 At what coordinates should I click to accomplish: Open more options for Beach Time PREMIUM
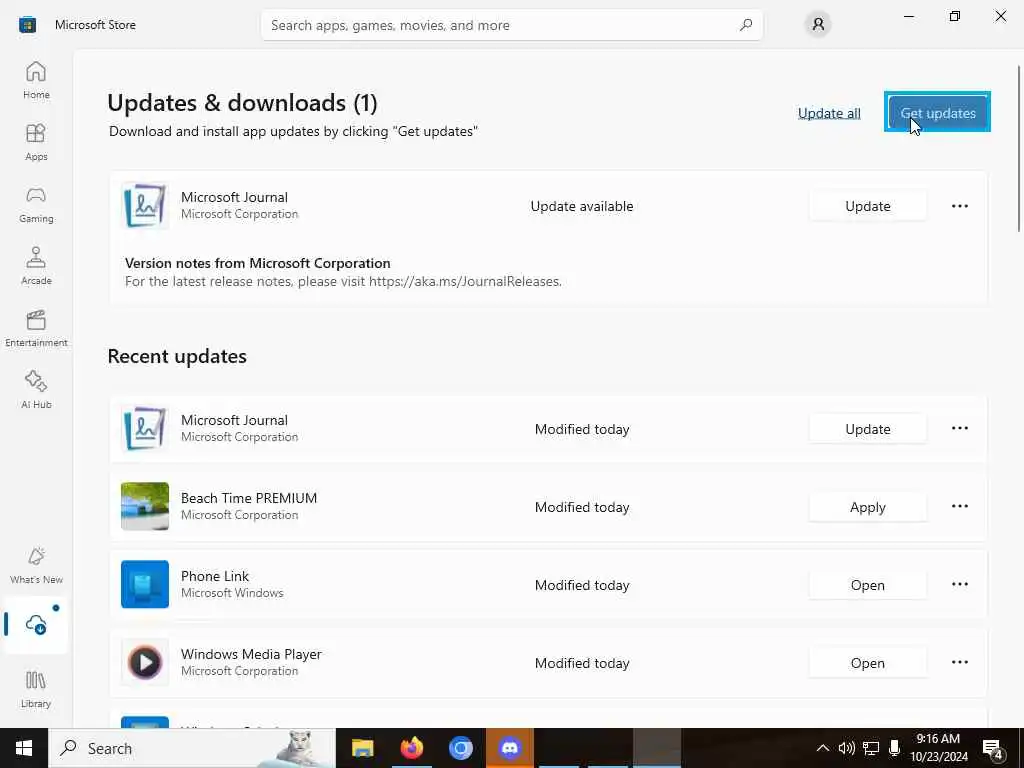(959, 506)
